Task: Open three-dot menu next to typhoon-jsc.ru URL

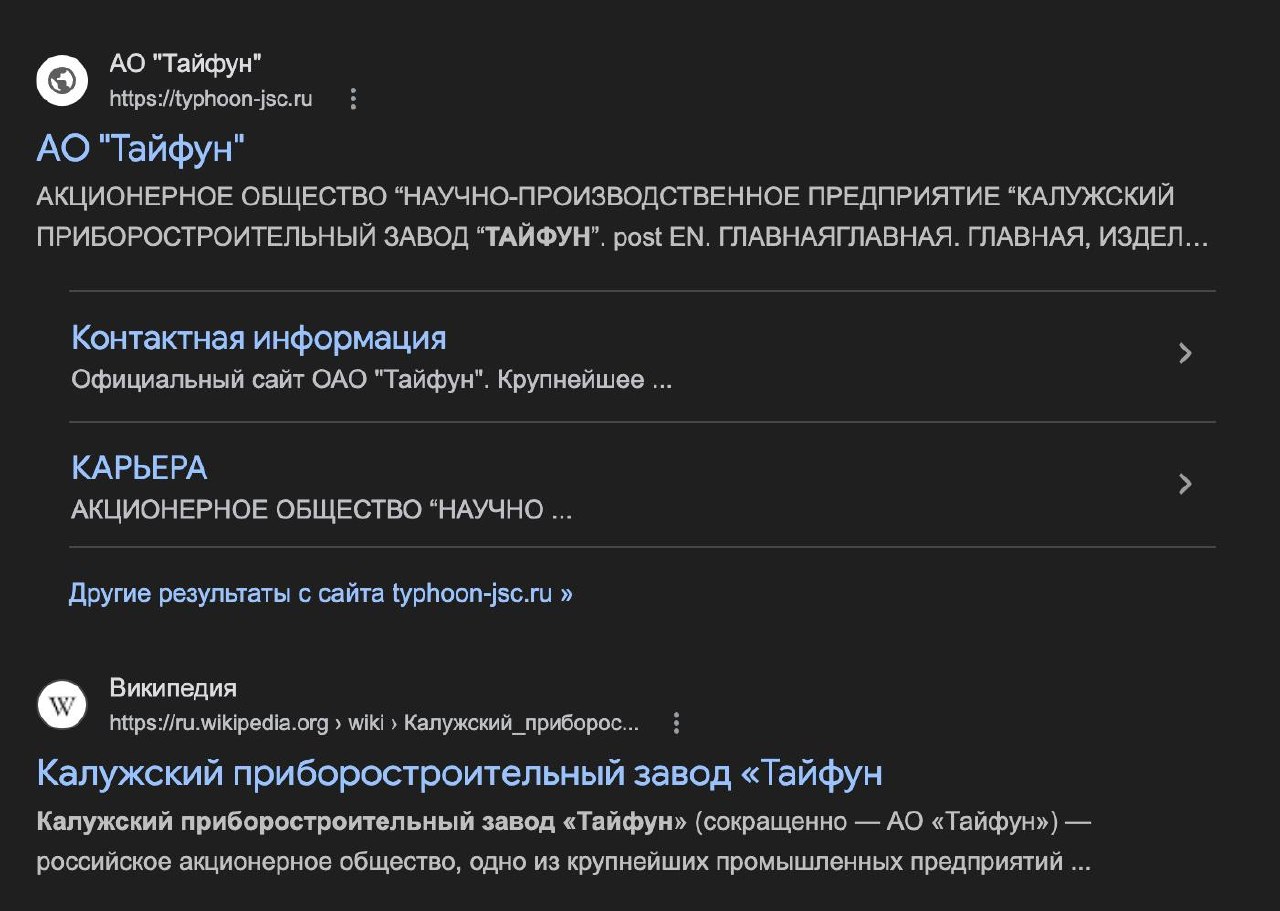Action: click(x=352, y=99)
